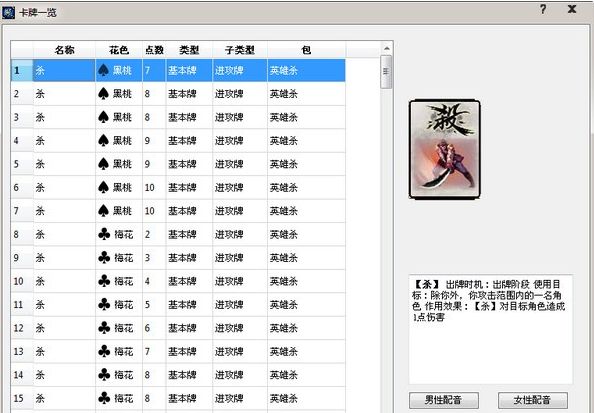
Task: Click the app icon in title bar
Action: [8, 12]
